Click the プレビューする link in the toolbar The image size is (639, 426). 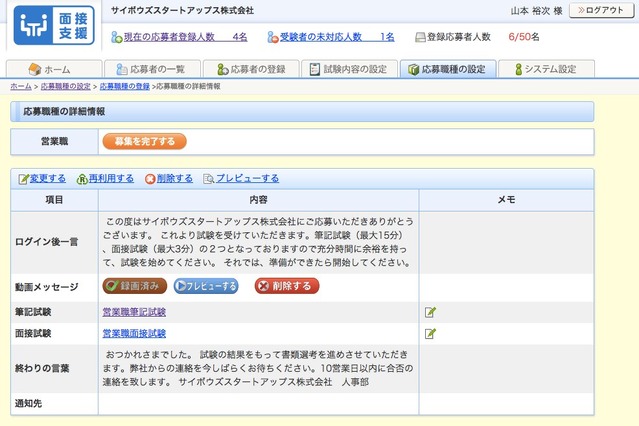coord(247,178)
